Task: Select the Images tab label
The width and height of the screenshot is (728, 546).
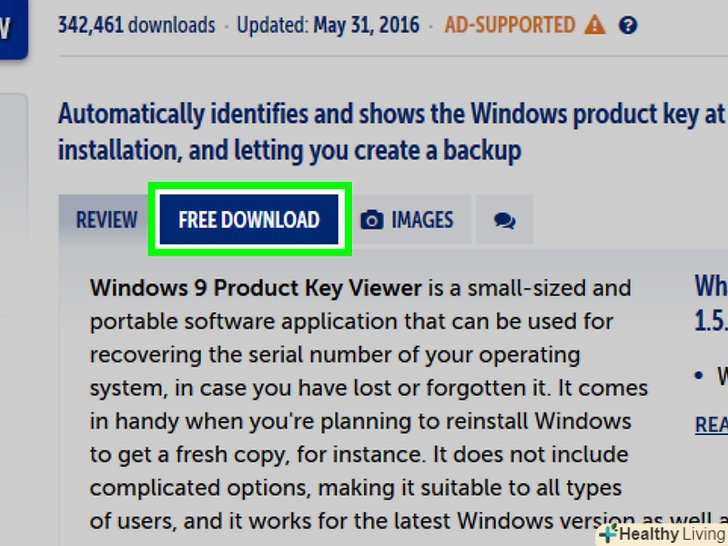Action: click(x=422, y=220)
